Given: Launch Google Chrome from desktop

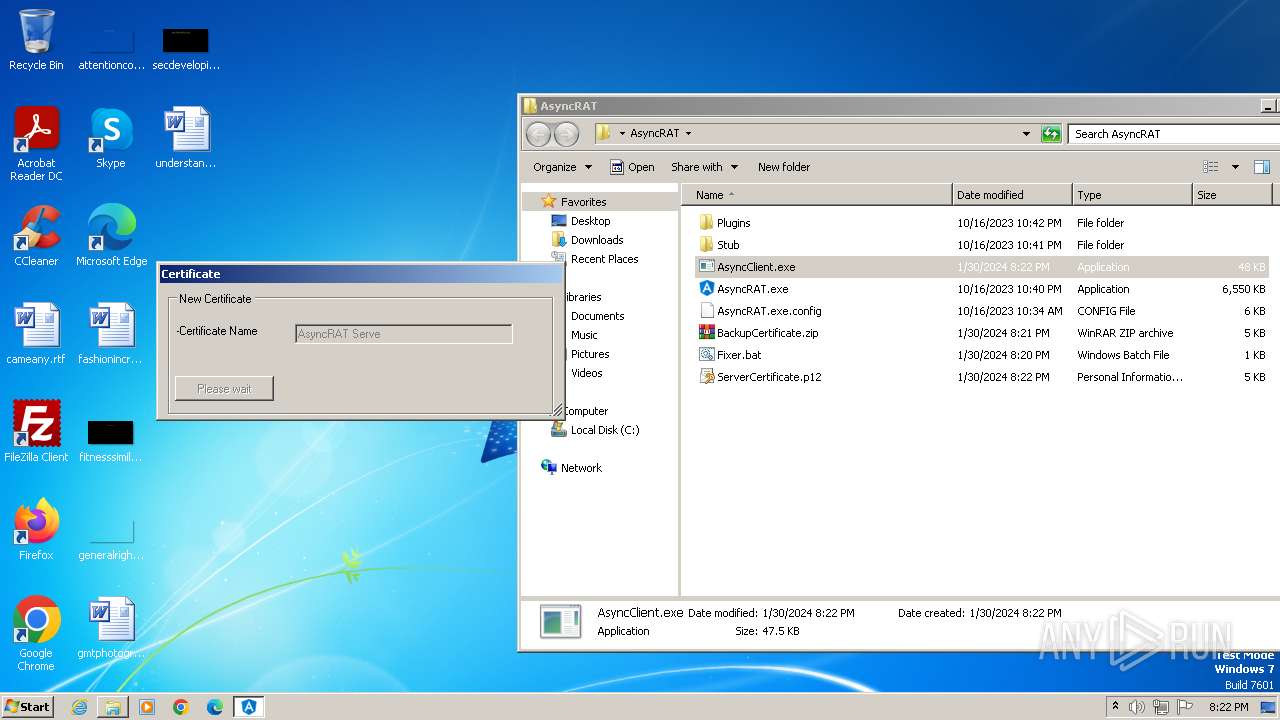Looking at the screenshot, I should [36, 633].
